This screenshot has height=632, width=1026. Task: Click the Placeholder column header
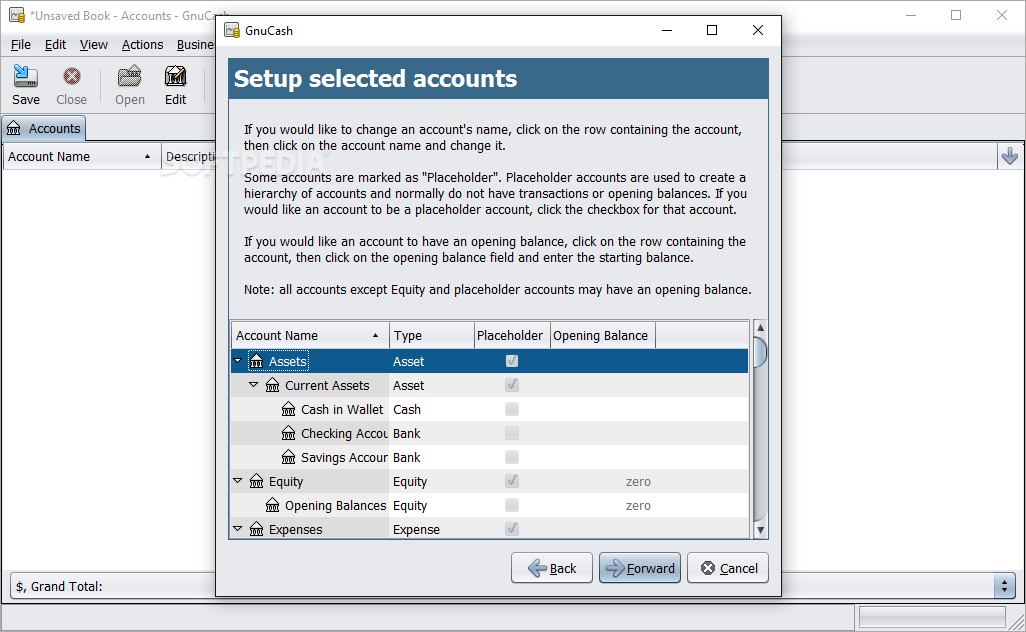pos(512,335)
